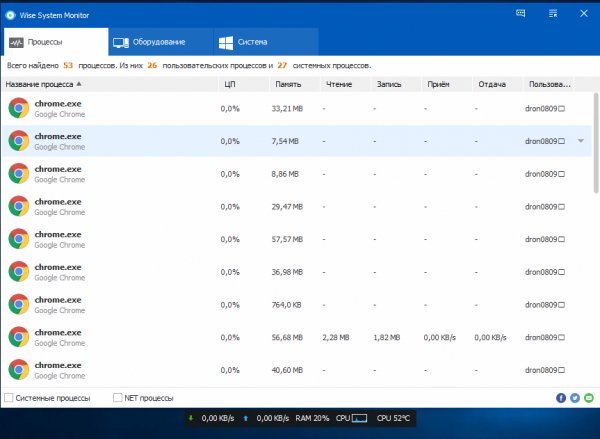Sort by Пользователь column header

pyautogui.click(x=549, y=84)
